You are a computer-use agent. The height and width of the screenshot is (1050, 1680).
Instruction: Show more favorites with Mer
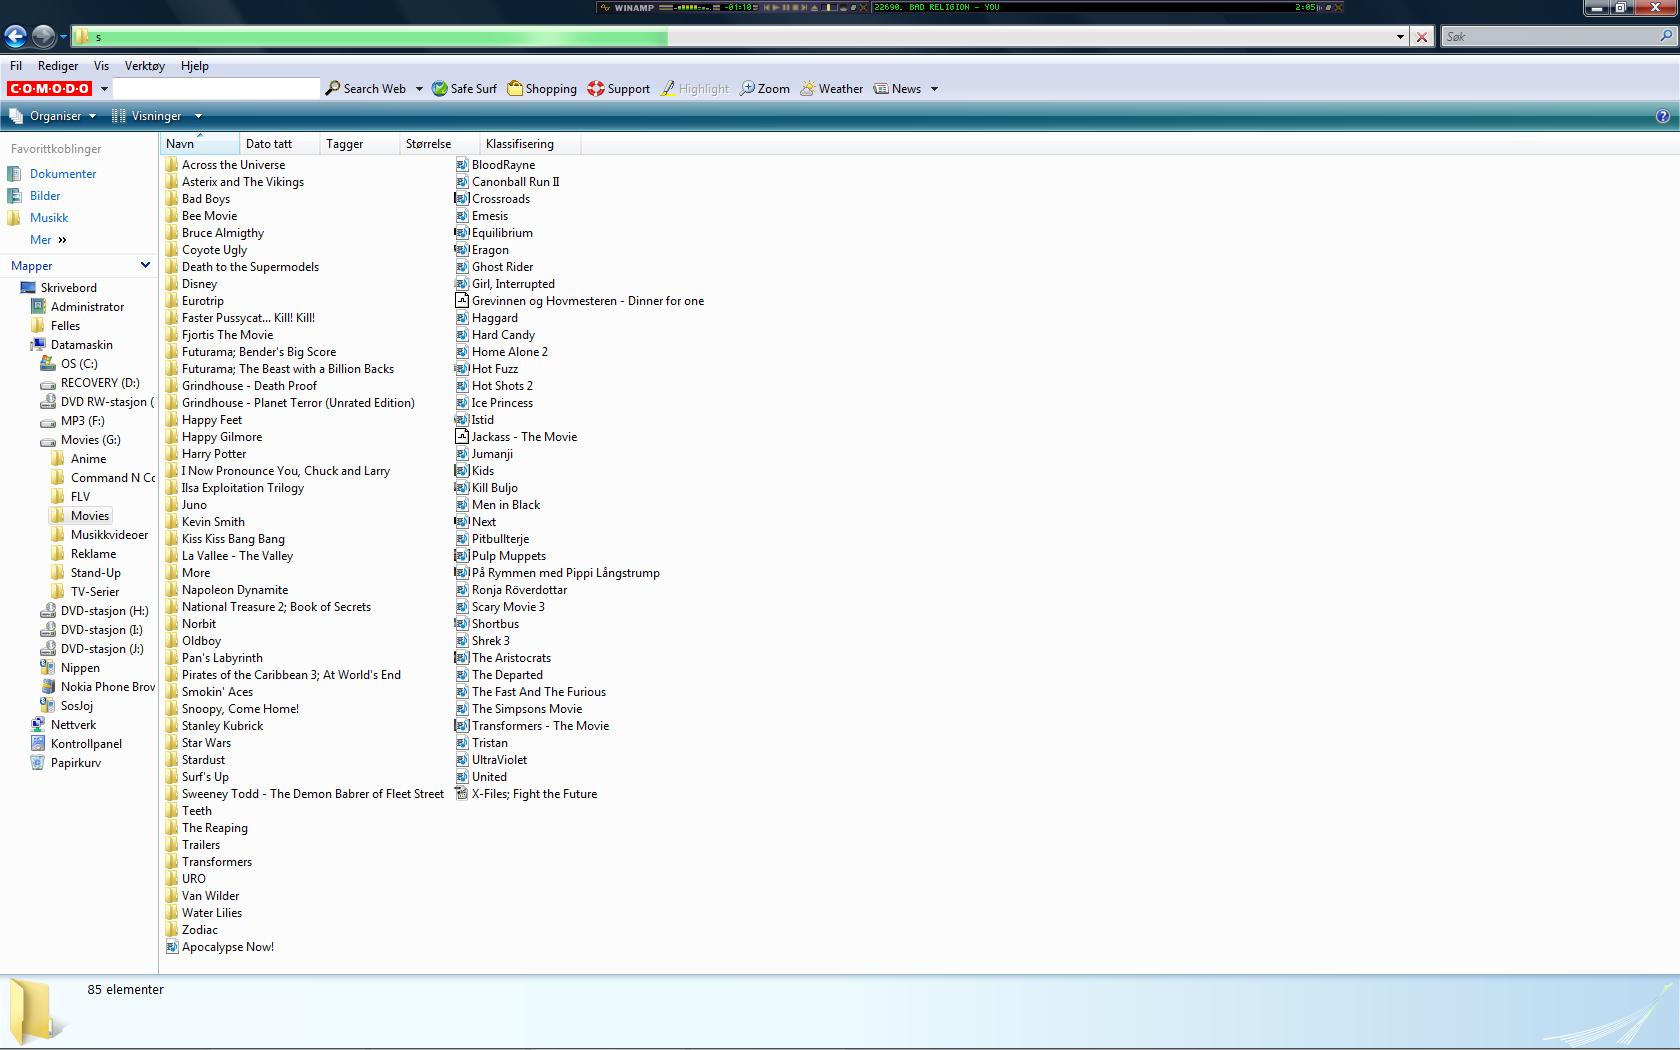[48, 240]
